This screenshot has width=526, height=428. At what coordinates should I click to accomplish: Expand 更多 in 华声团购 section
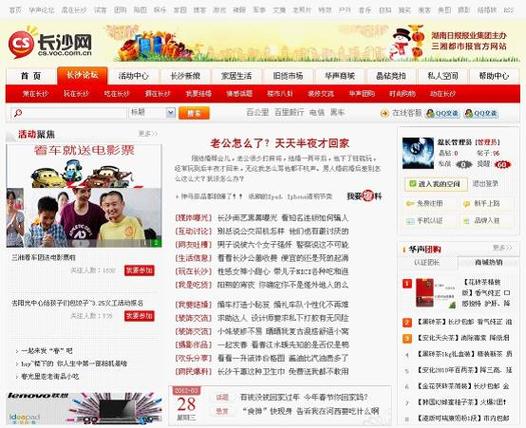click(x=503, y=248)
